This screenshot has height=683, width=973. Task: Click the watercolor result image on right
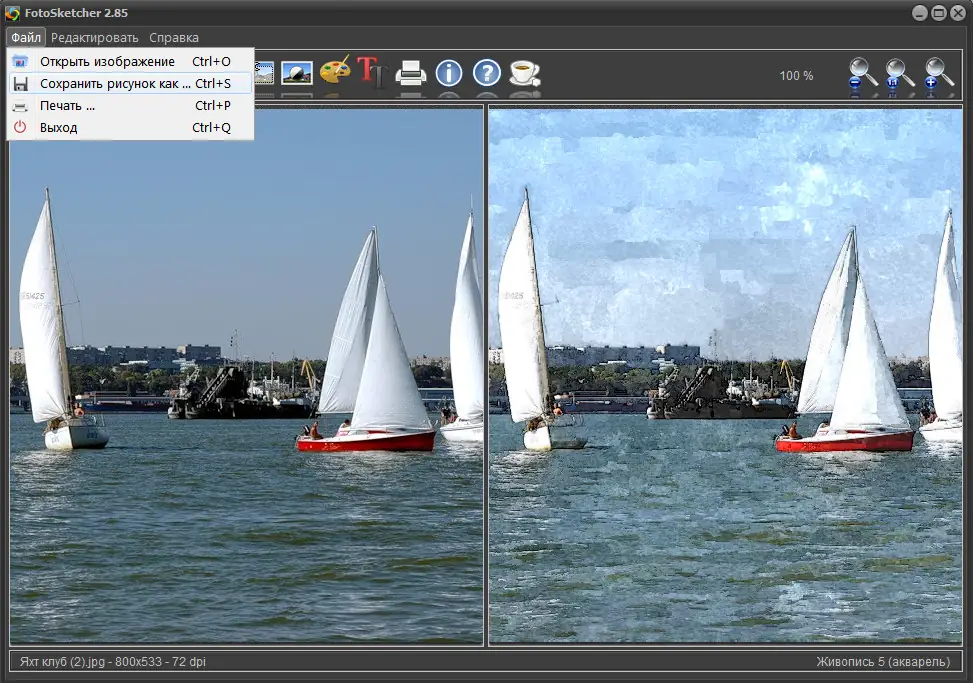[725, 376]
